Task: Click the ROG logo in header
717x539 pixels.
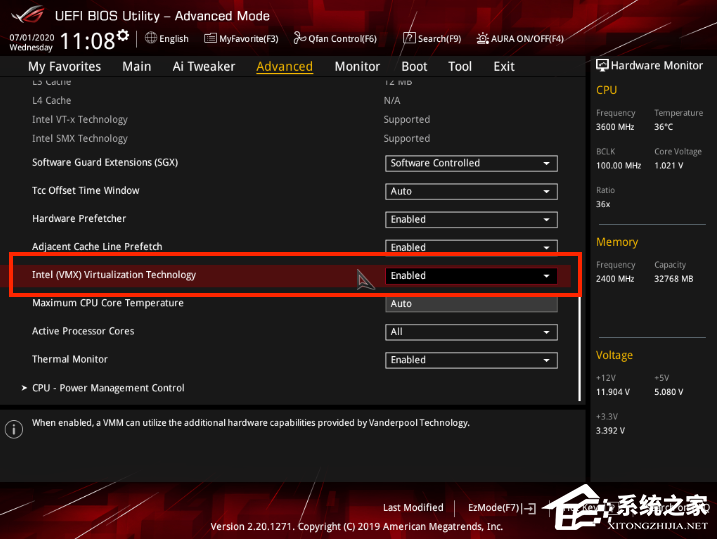Action: pyautogui.click(x=28, y=15)
